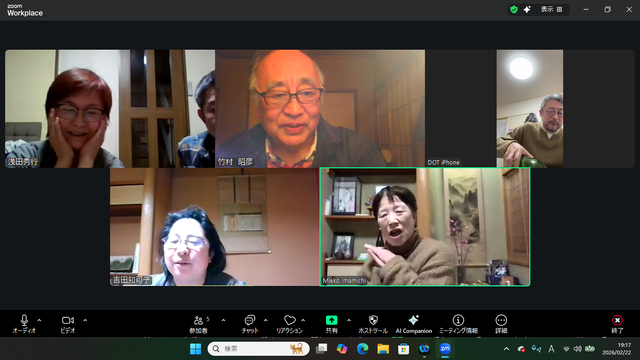
Task: Click the taskbar icon left of Zoom
Action: click(x=424, y=349)
